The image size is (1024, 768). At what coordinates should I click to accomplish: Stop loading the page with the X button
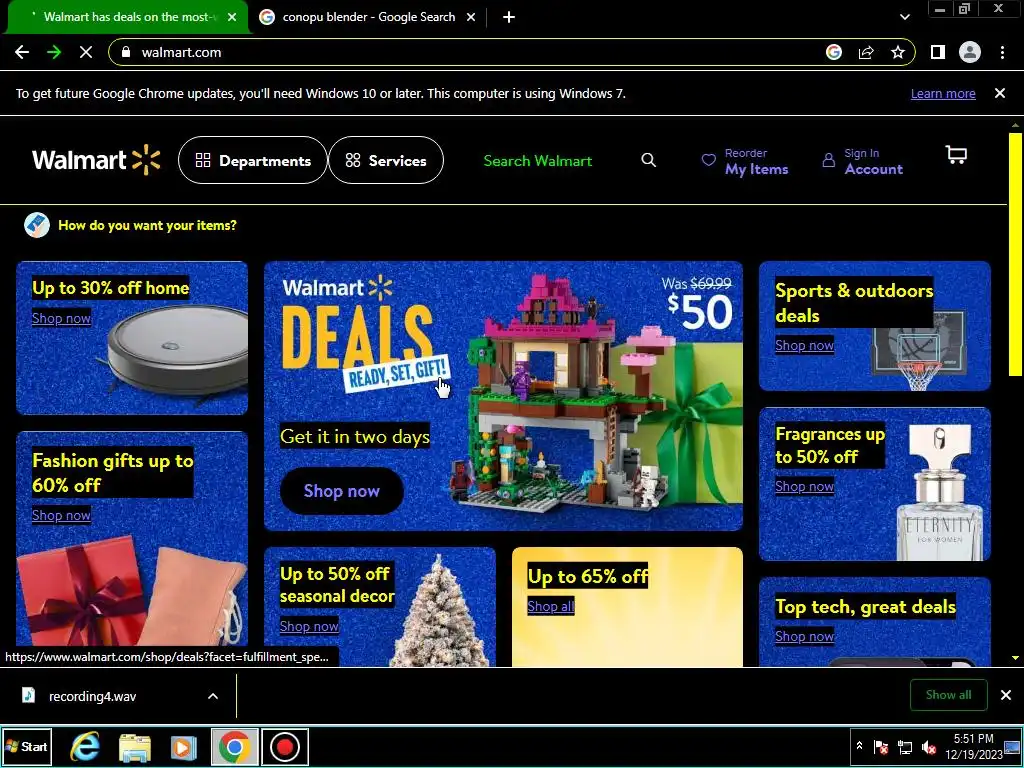pyautogui.click(x=86, y=52)
